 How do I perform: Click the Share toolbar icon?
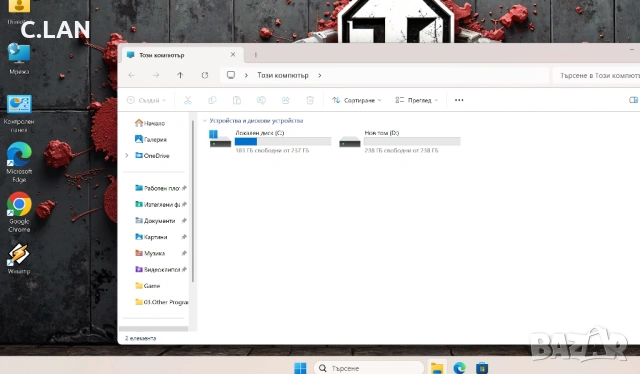286,100
